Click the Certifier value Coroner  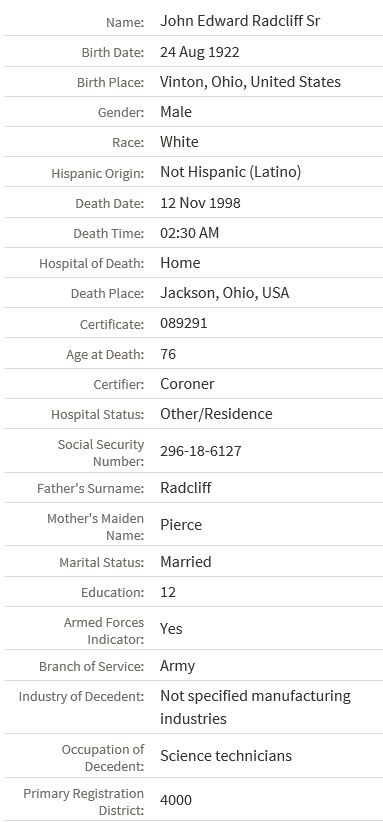coord(187,384)
